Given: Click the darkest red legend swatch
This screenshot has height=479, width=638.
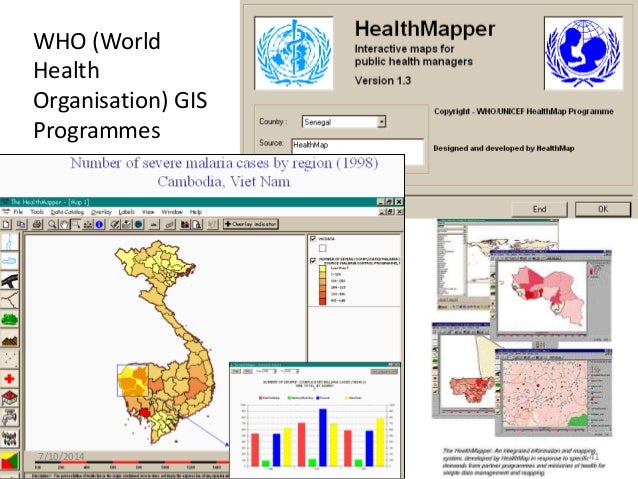Looking at the screenshot, I should coord(323,301).
